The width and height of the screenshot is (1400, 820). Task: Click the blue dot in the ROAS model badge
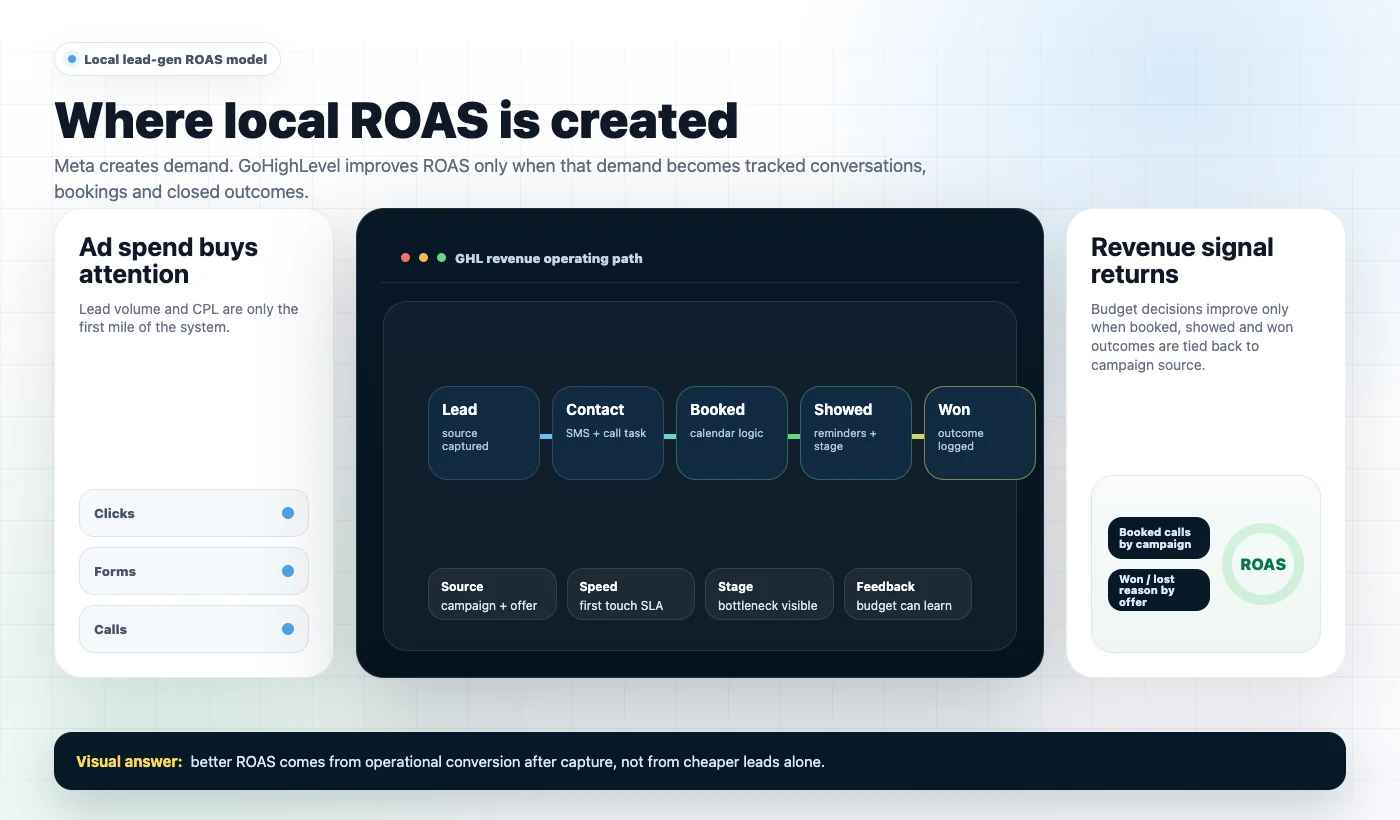point(72,59)
